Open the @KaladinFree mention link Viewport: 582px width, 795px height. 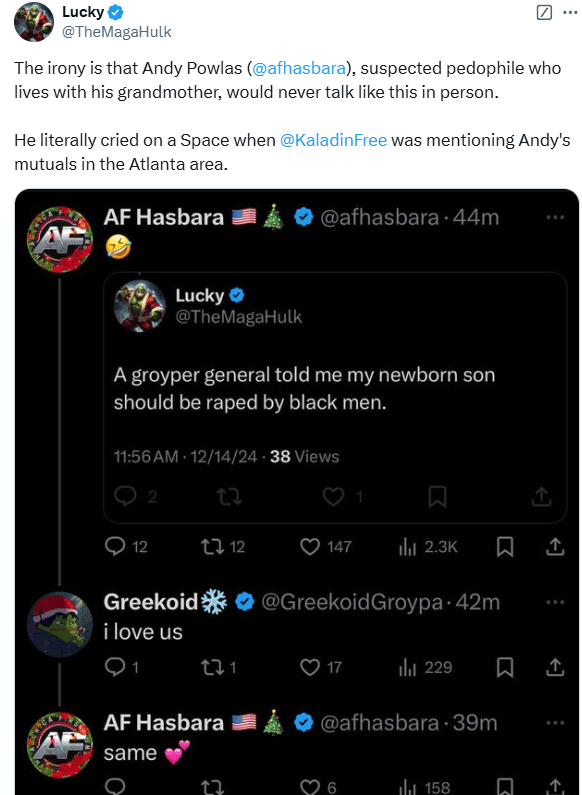coord(333,140)
